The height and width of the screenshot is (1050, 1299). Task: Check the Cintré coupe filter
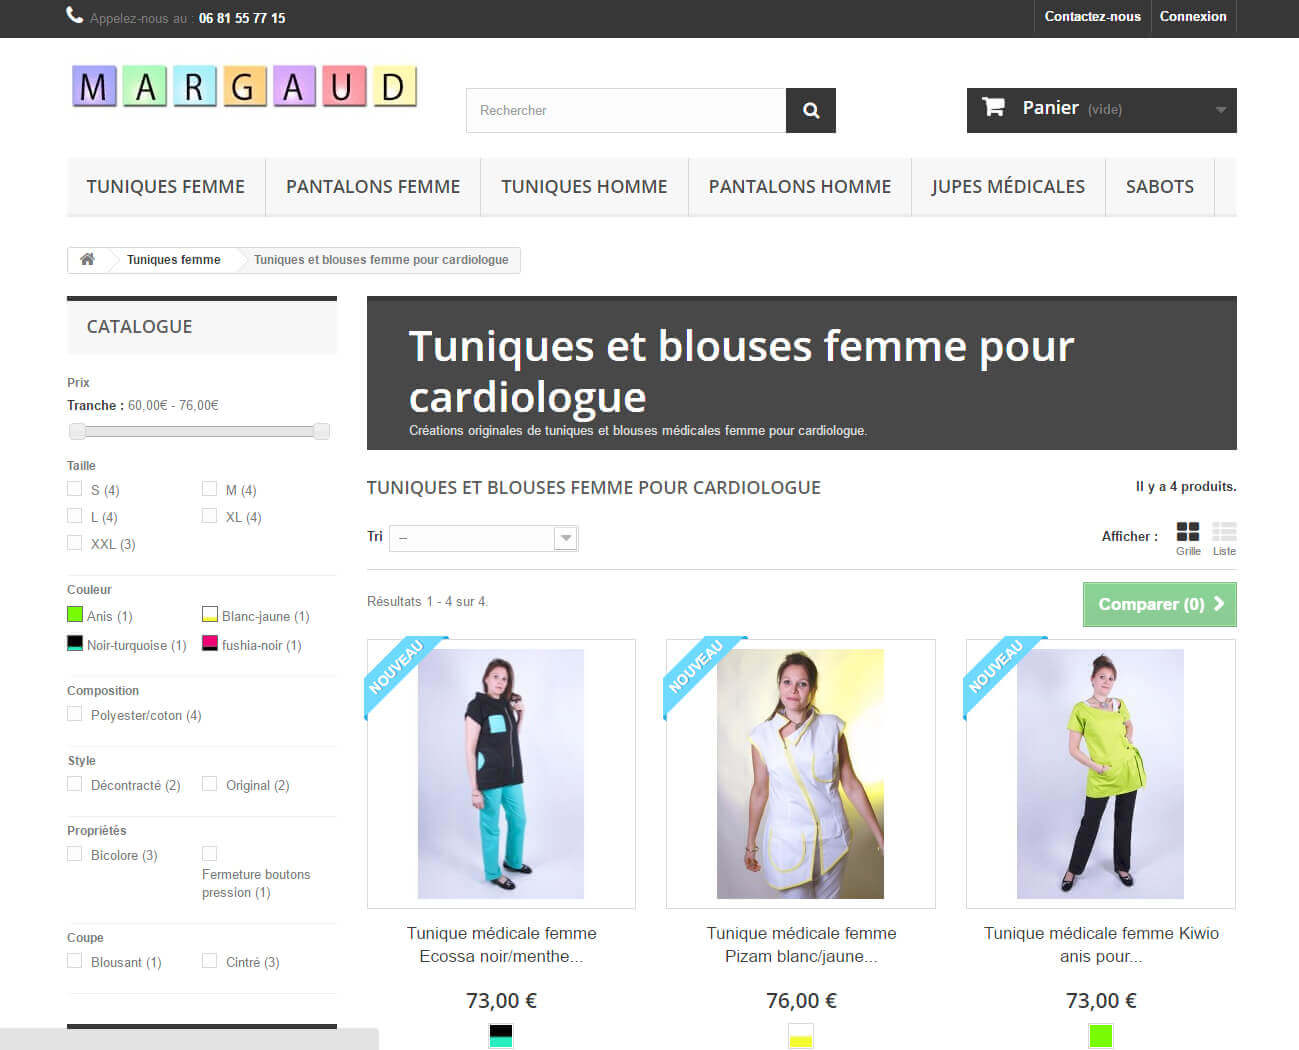click(x=210, y=961)
